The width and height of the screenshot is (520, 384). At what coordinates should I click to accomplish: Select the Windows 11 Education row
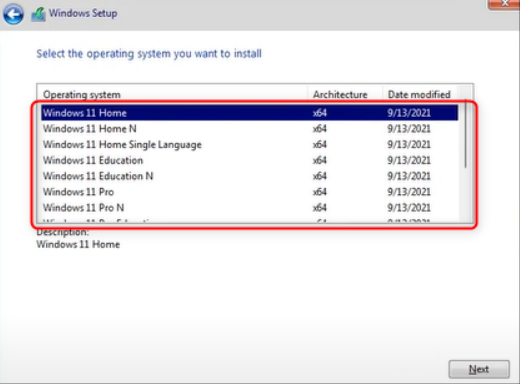point(249,160)
